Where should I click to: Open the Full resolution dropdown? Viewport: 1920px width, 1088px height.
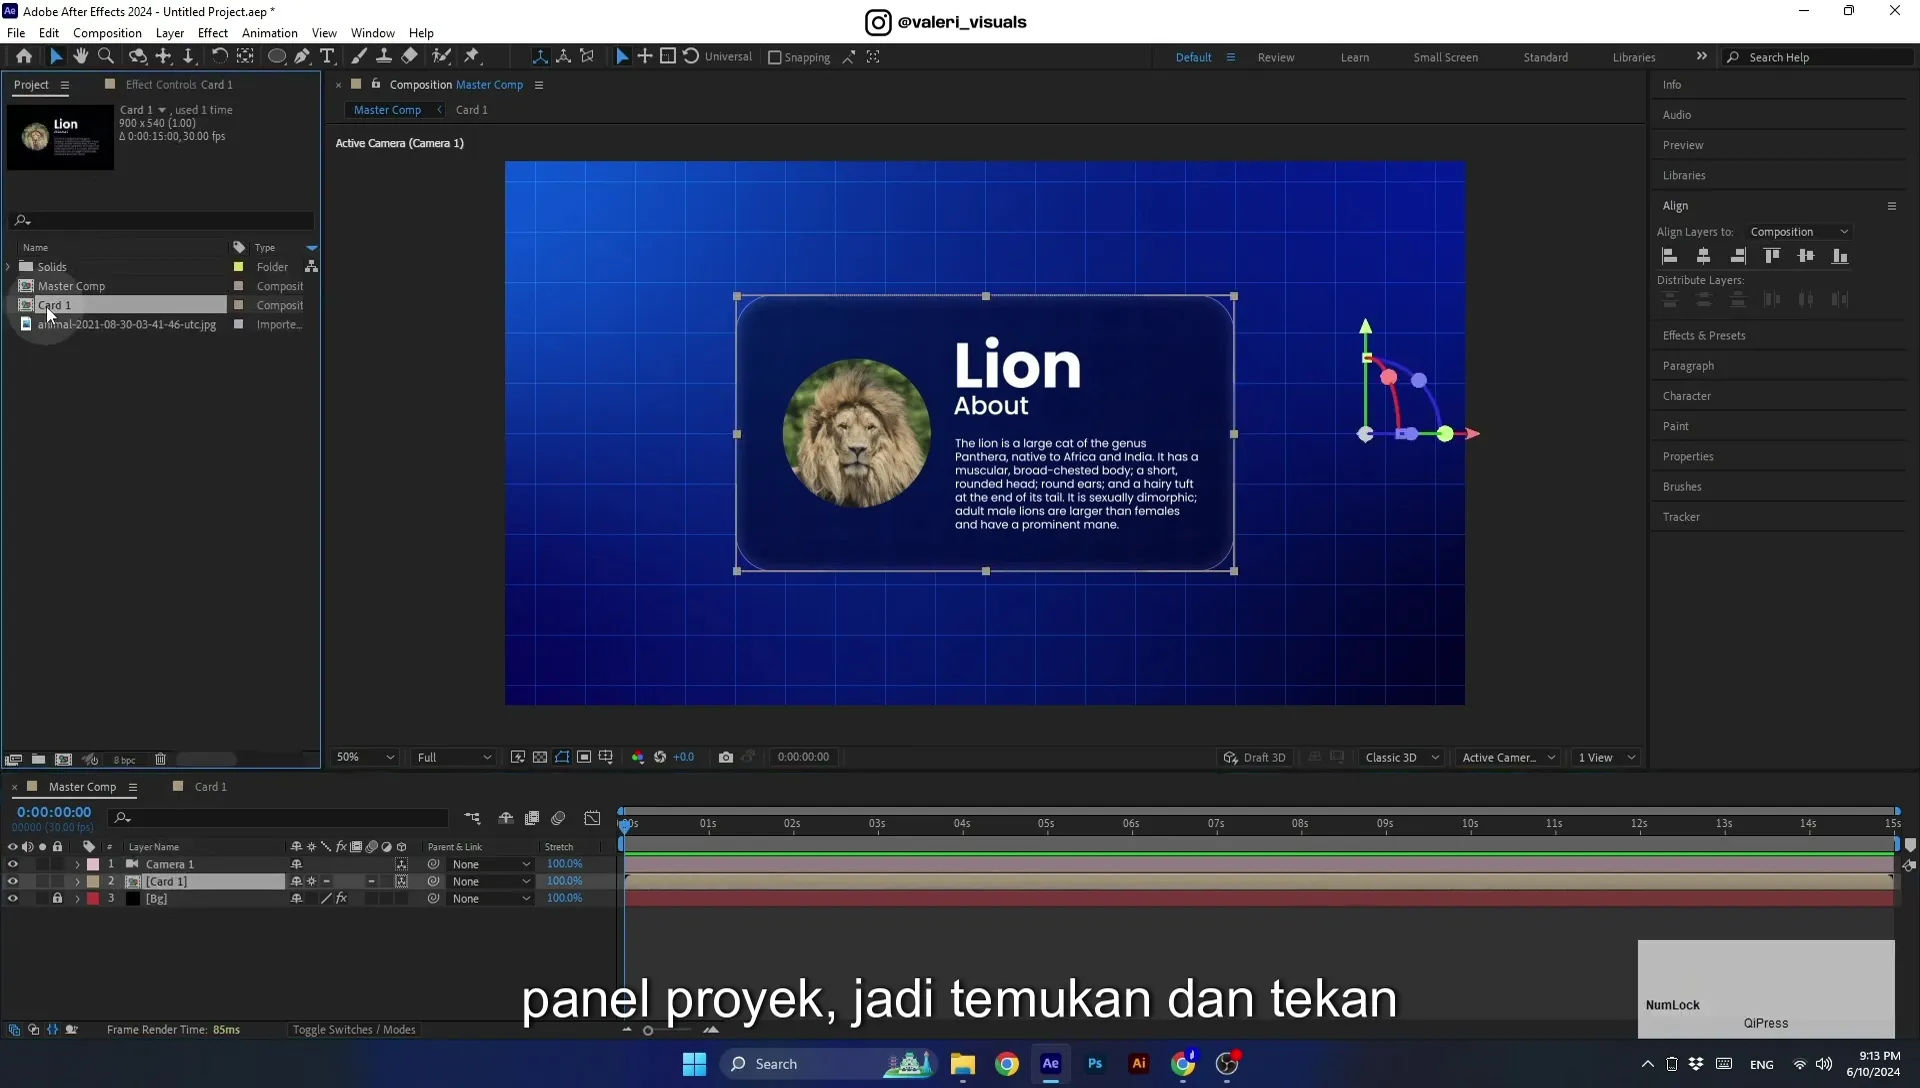point(454,758)
